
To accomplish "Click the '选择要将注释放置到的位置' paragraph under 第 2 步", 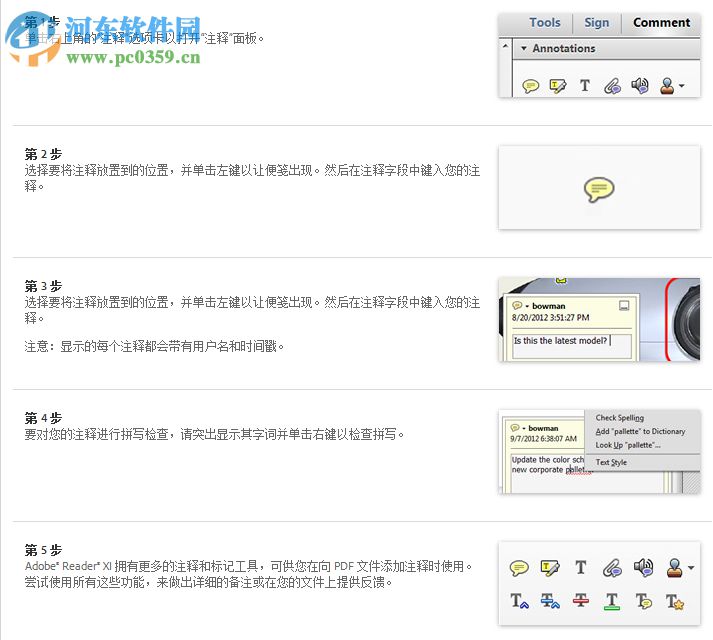I will (x=252, y=178).
